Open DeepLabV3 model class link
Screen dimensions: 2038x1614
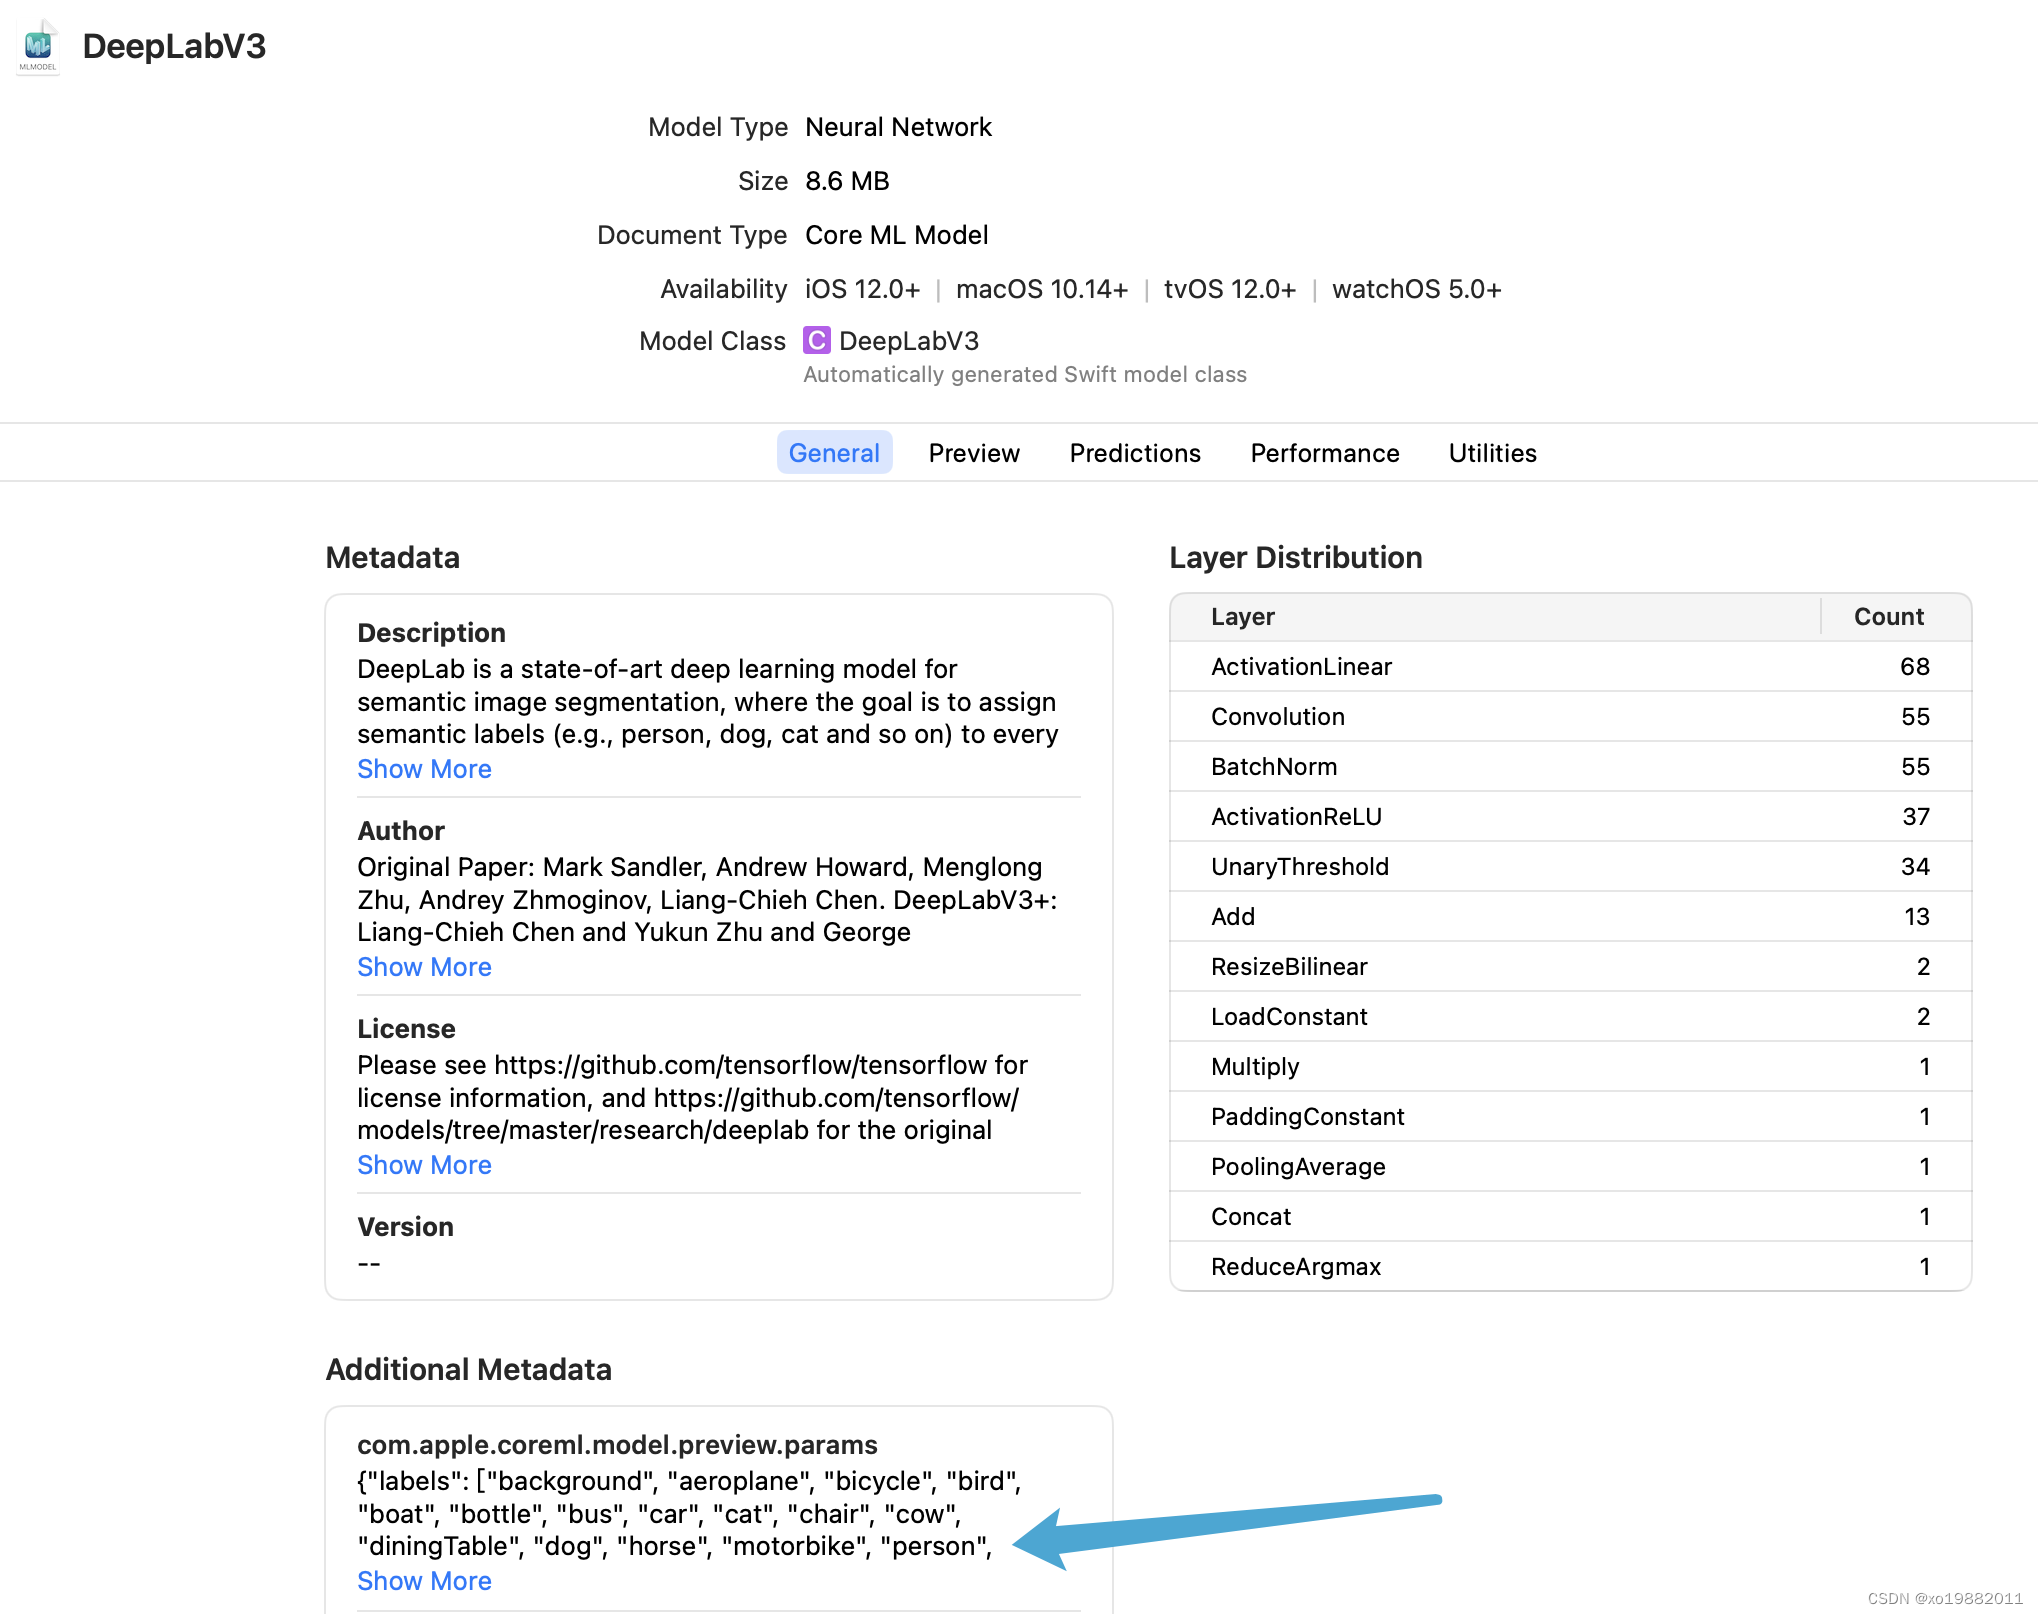pos(909,341)
